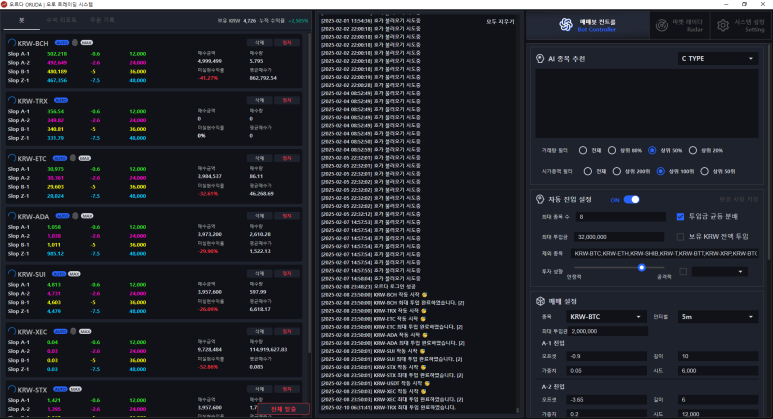This screenshot has height=419, width=773.
Task: Select 상위 200위 for the 시가총액 필터
Action: click(617, 172)
